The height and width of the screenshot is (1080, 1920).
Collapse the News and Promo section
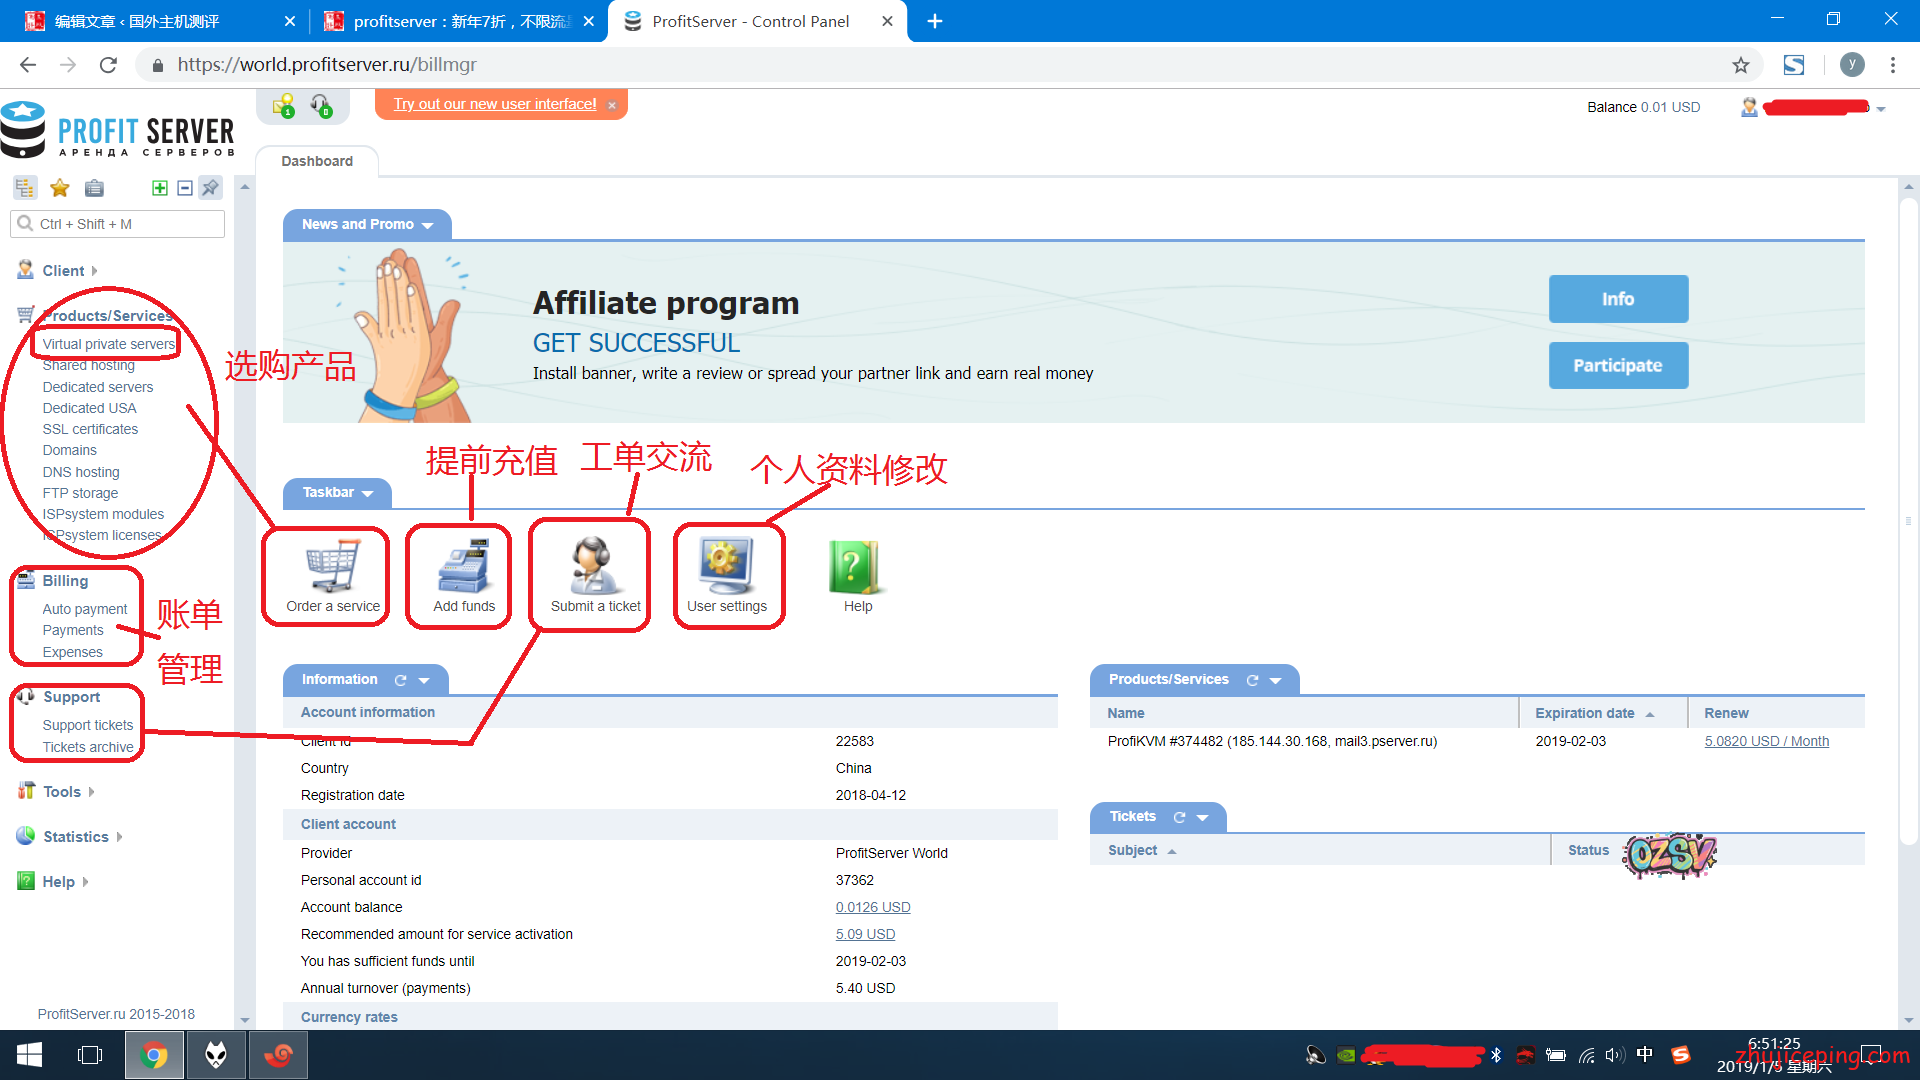point(428,225)
